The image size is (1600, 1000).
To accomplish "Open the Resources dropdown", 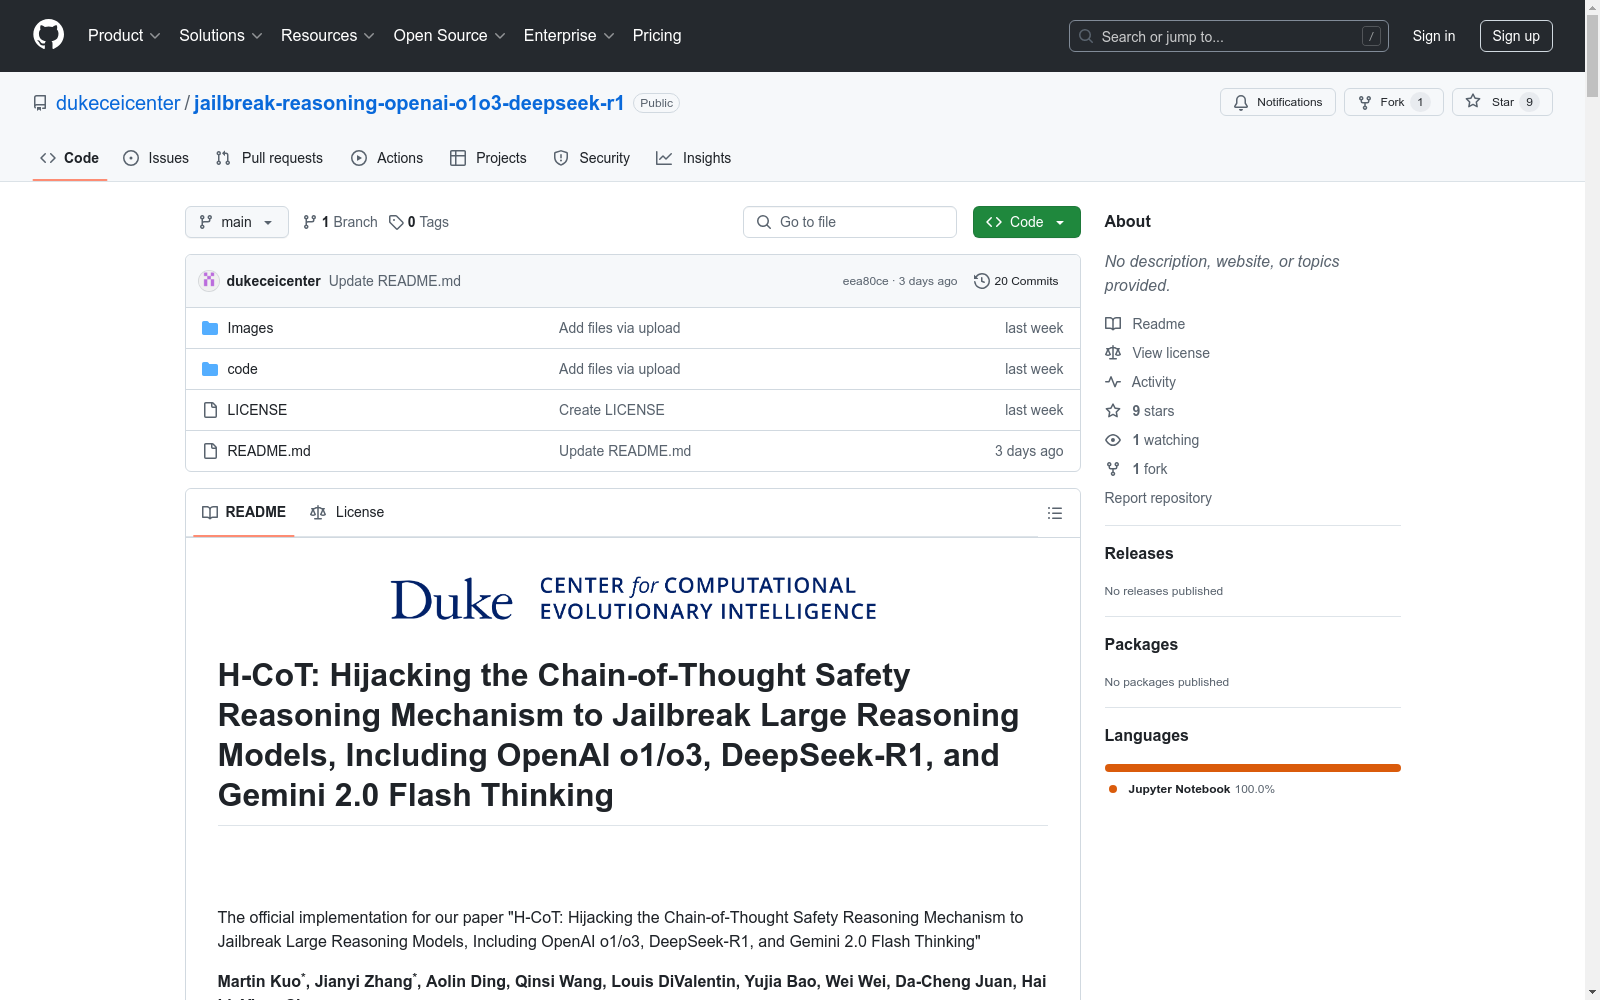I will point(328,36).
